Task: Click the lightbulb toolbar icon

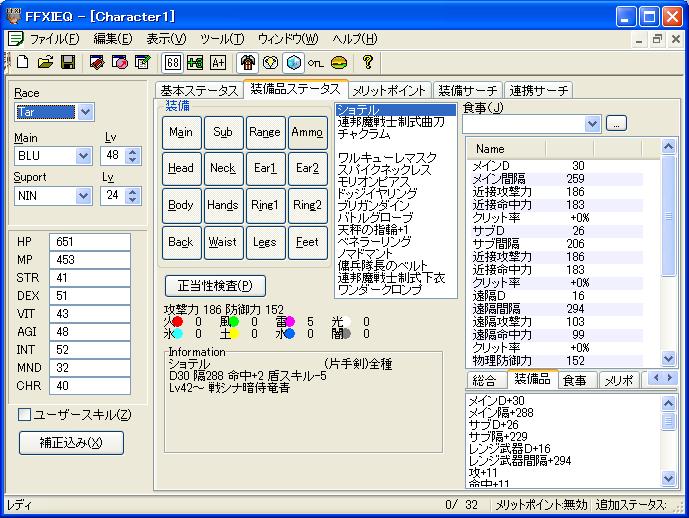Action: click(270, 63)
